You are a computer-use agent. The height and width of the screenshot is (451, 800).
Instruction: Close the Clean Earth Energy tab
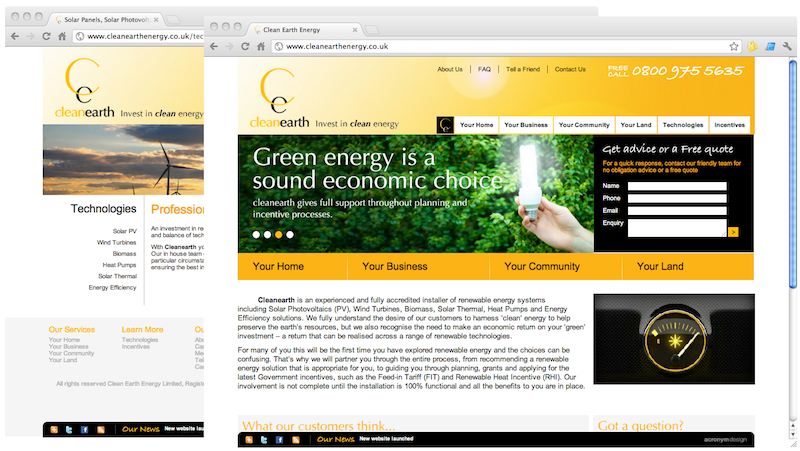click(354, 30)
